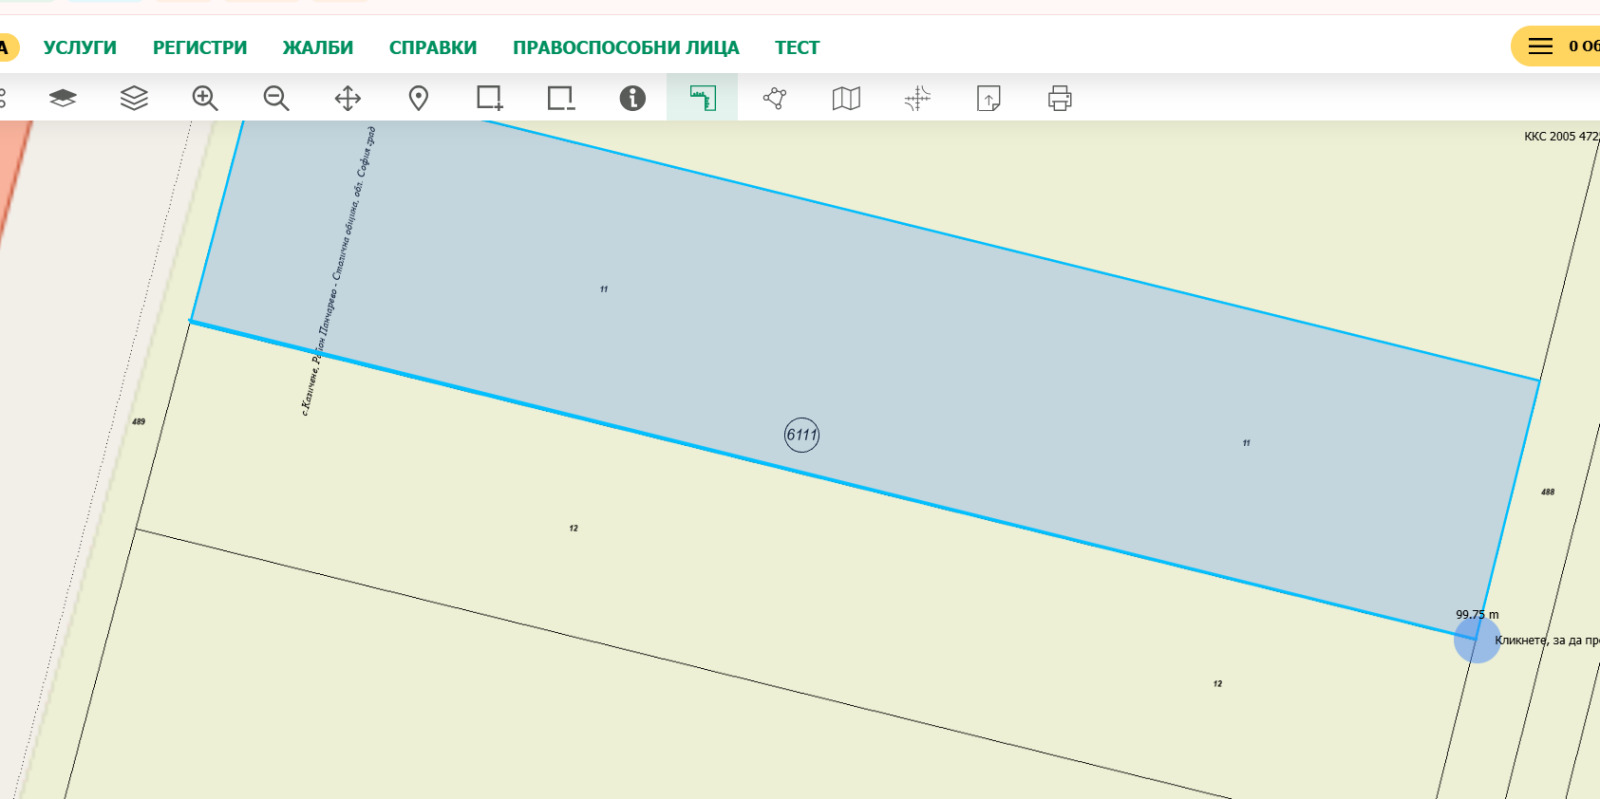Viewport: 1600px width, 799px height.
Task: Click the export sheet with arrow icon
Action: click(989, 98)
